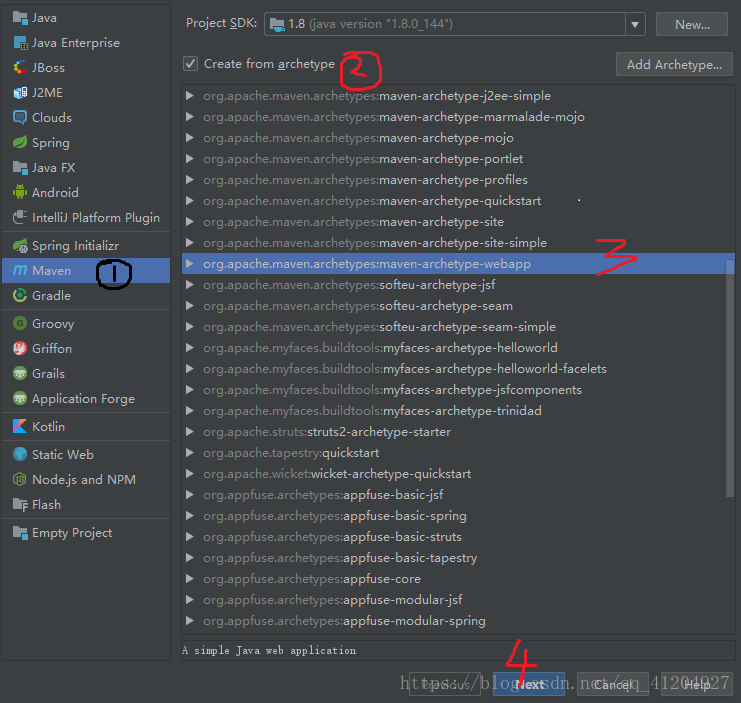Select the Gradle icon

(x=20, y=296)
